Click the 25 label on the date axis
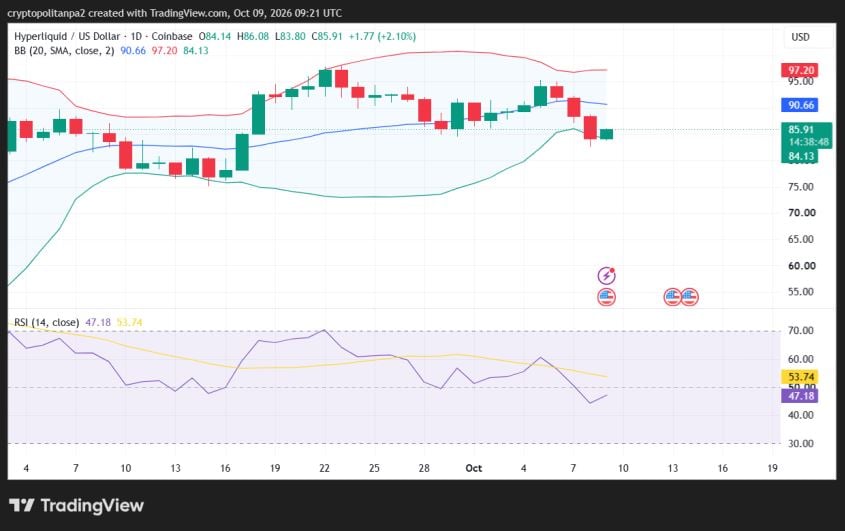The width and height of the screenshot is (845, 531). point(374,468)
